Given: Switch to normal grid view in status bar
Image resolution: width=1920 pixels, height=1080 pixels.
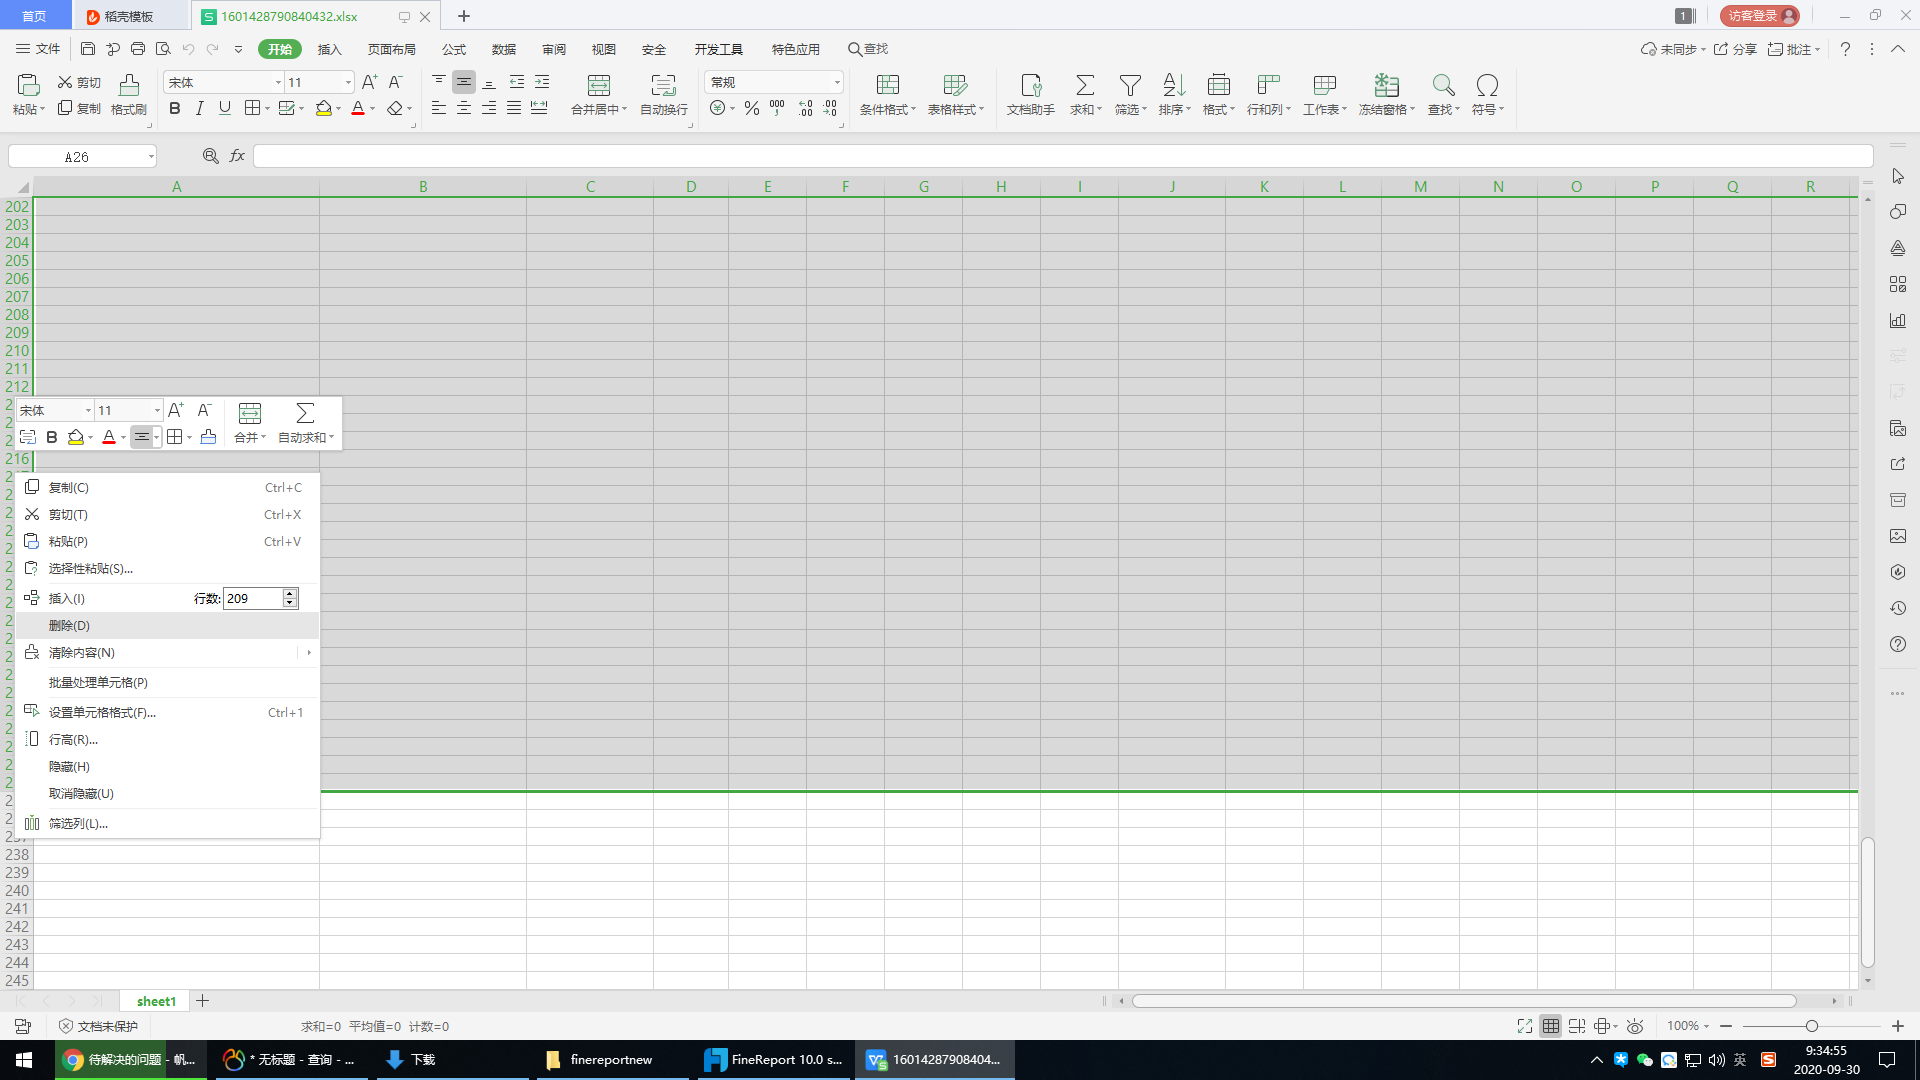Looking at the screenshot, I should pyautogui.click(x=1550, y=1026).
